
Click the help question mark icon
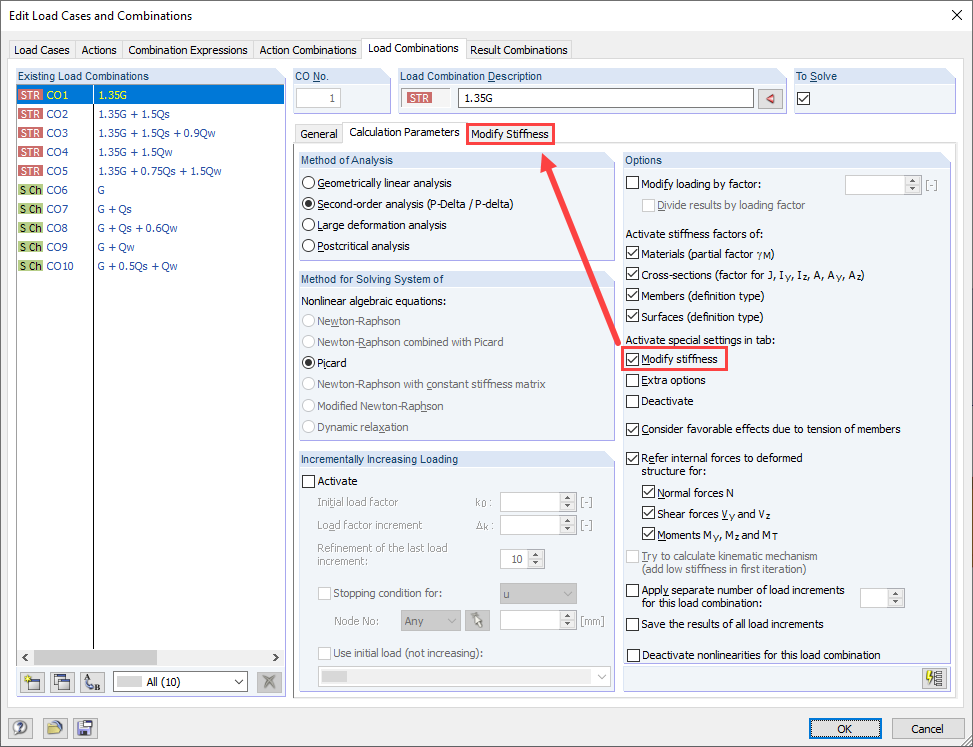pos(20,728)
